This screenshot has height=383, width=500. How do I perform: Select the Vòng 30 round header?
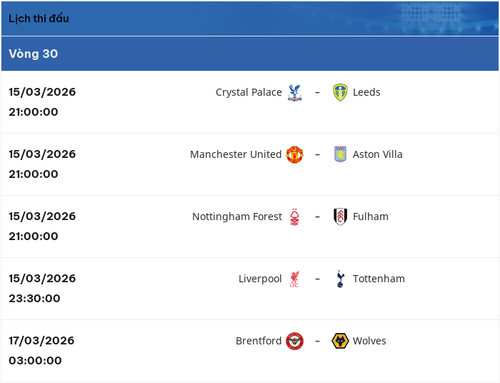[x=250, y=54]
